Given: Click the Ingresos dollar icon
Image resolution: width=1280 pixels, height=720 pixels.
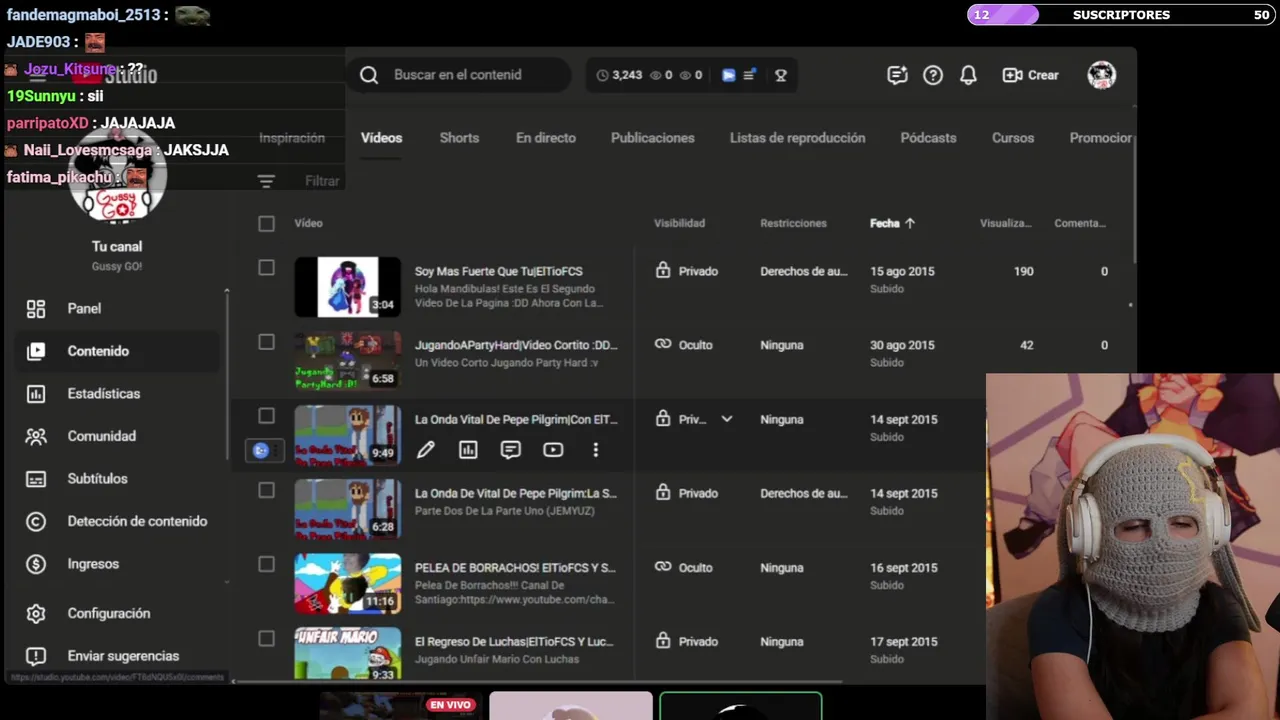Looking at the screenshot, I should coord(36,564).
